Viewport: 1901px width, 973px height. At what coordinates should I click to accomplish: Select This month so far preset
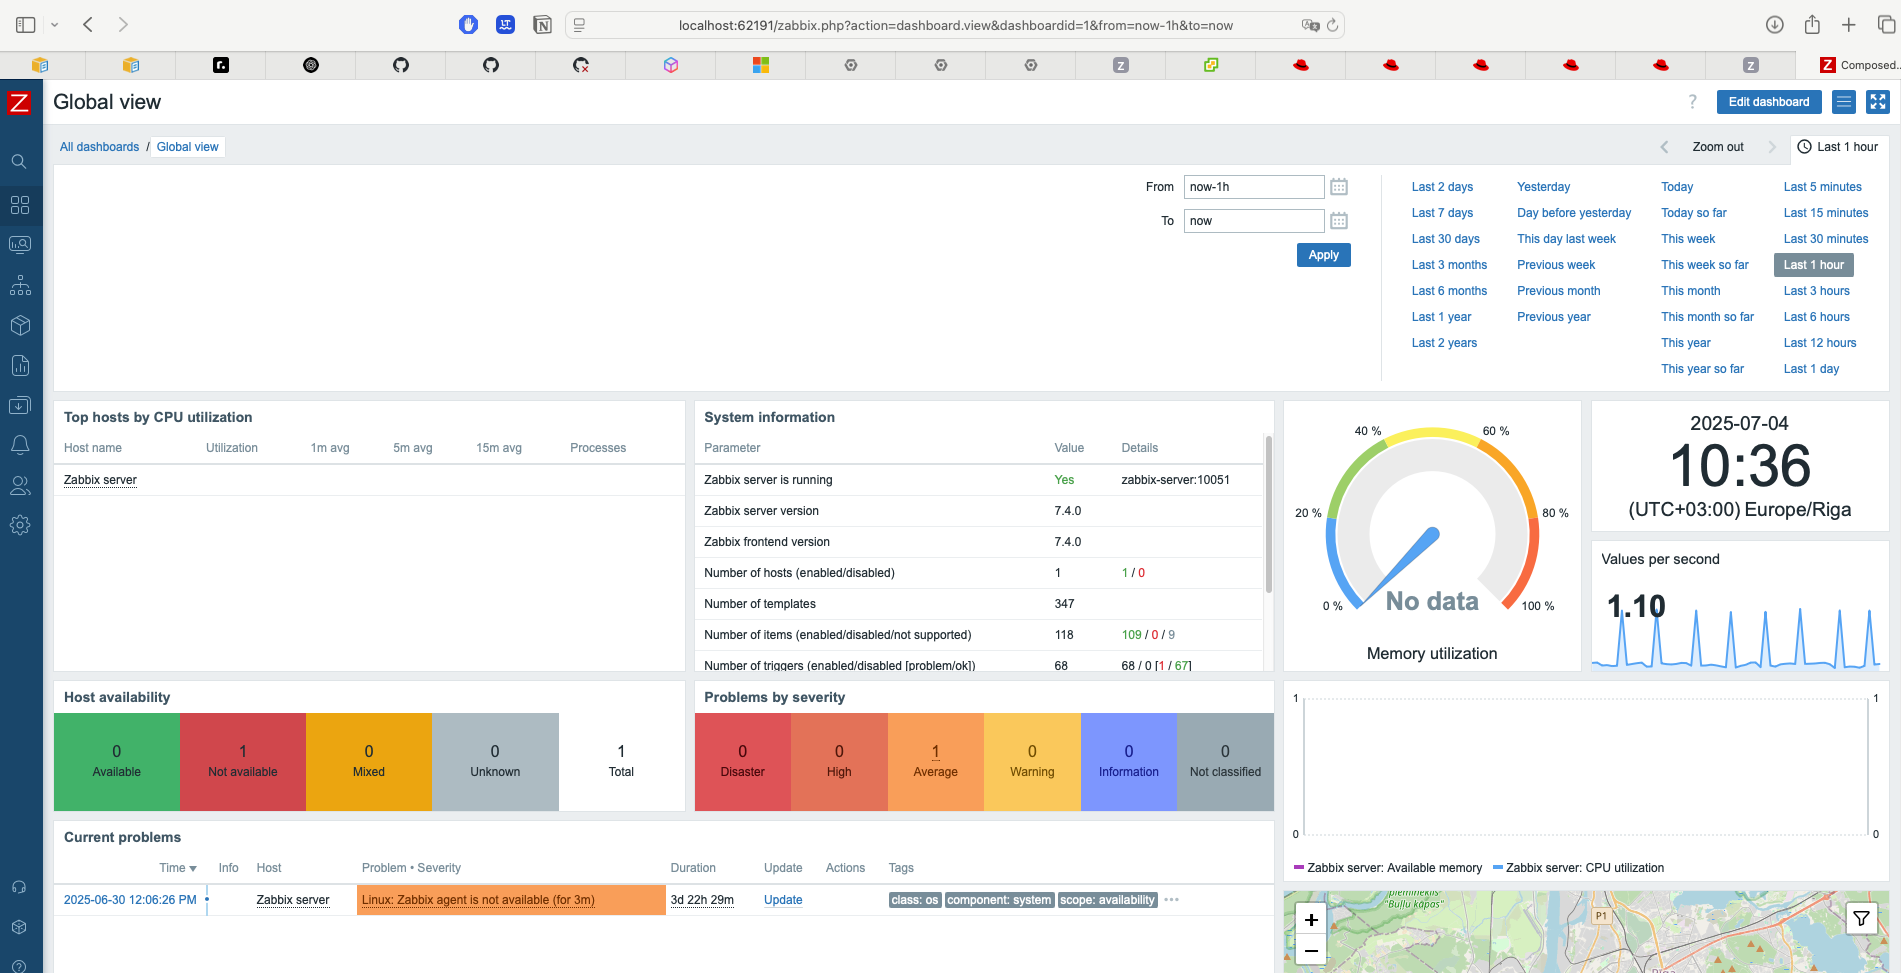click(1707, 317)
